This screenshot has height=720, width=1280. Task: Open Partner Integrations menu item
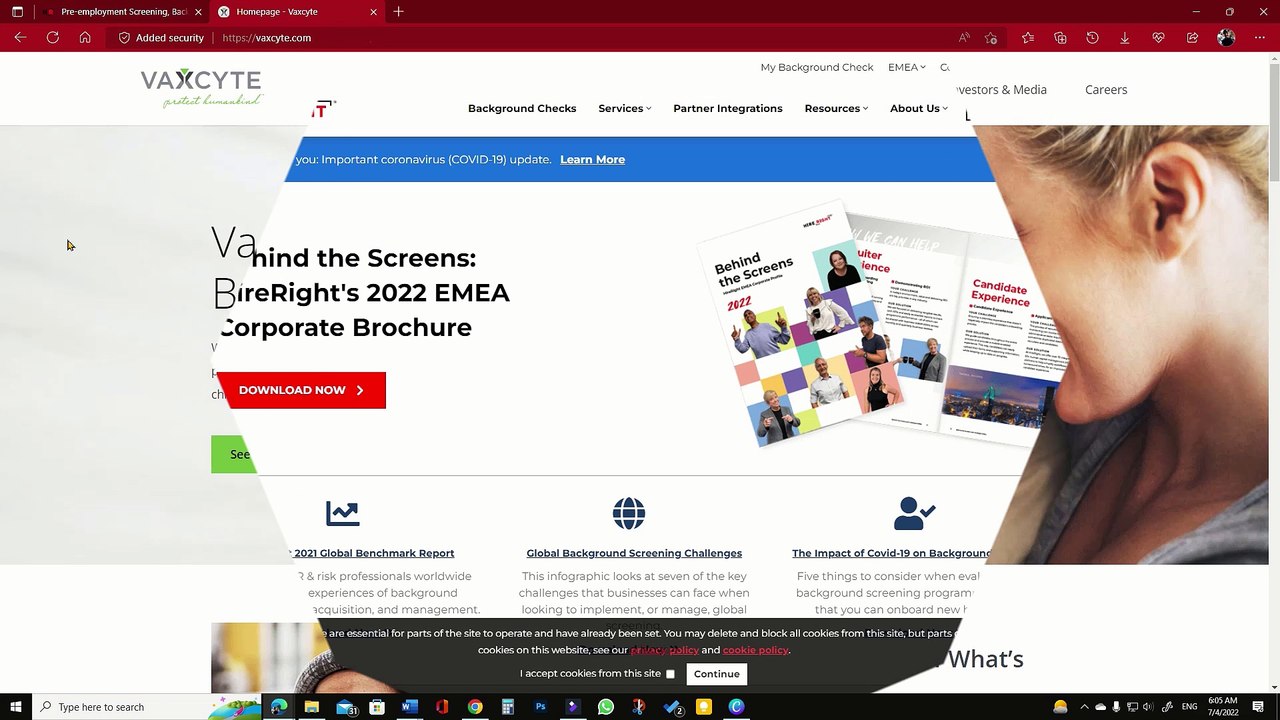728,108
